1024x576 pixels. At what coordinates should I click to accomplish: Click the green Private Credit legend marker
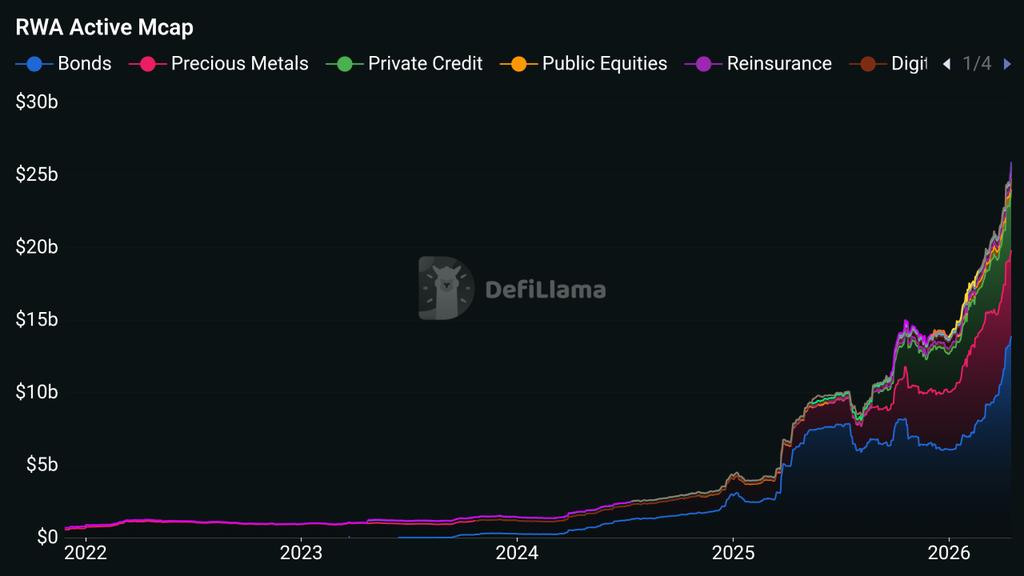pyautogui.click(x=345, y=64)
